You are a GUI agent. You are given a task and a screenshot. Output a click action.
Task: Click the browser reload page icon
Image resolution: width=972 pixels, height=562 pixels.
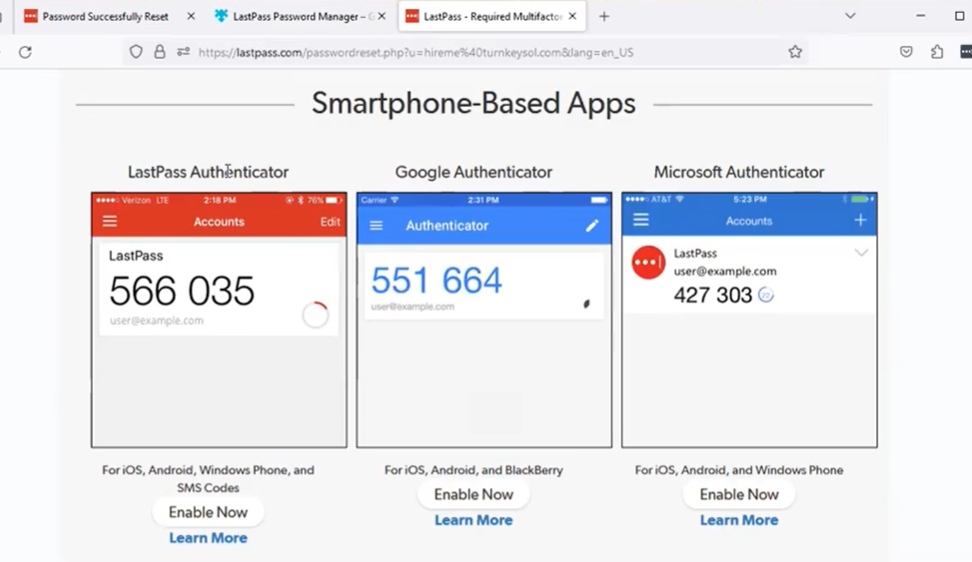[x=25, y=52]
